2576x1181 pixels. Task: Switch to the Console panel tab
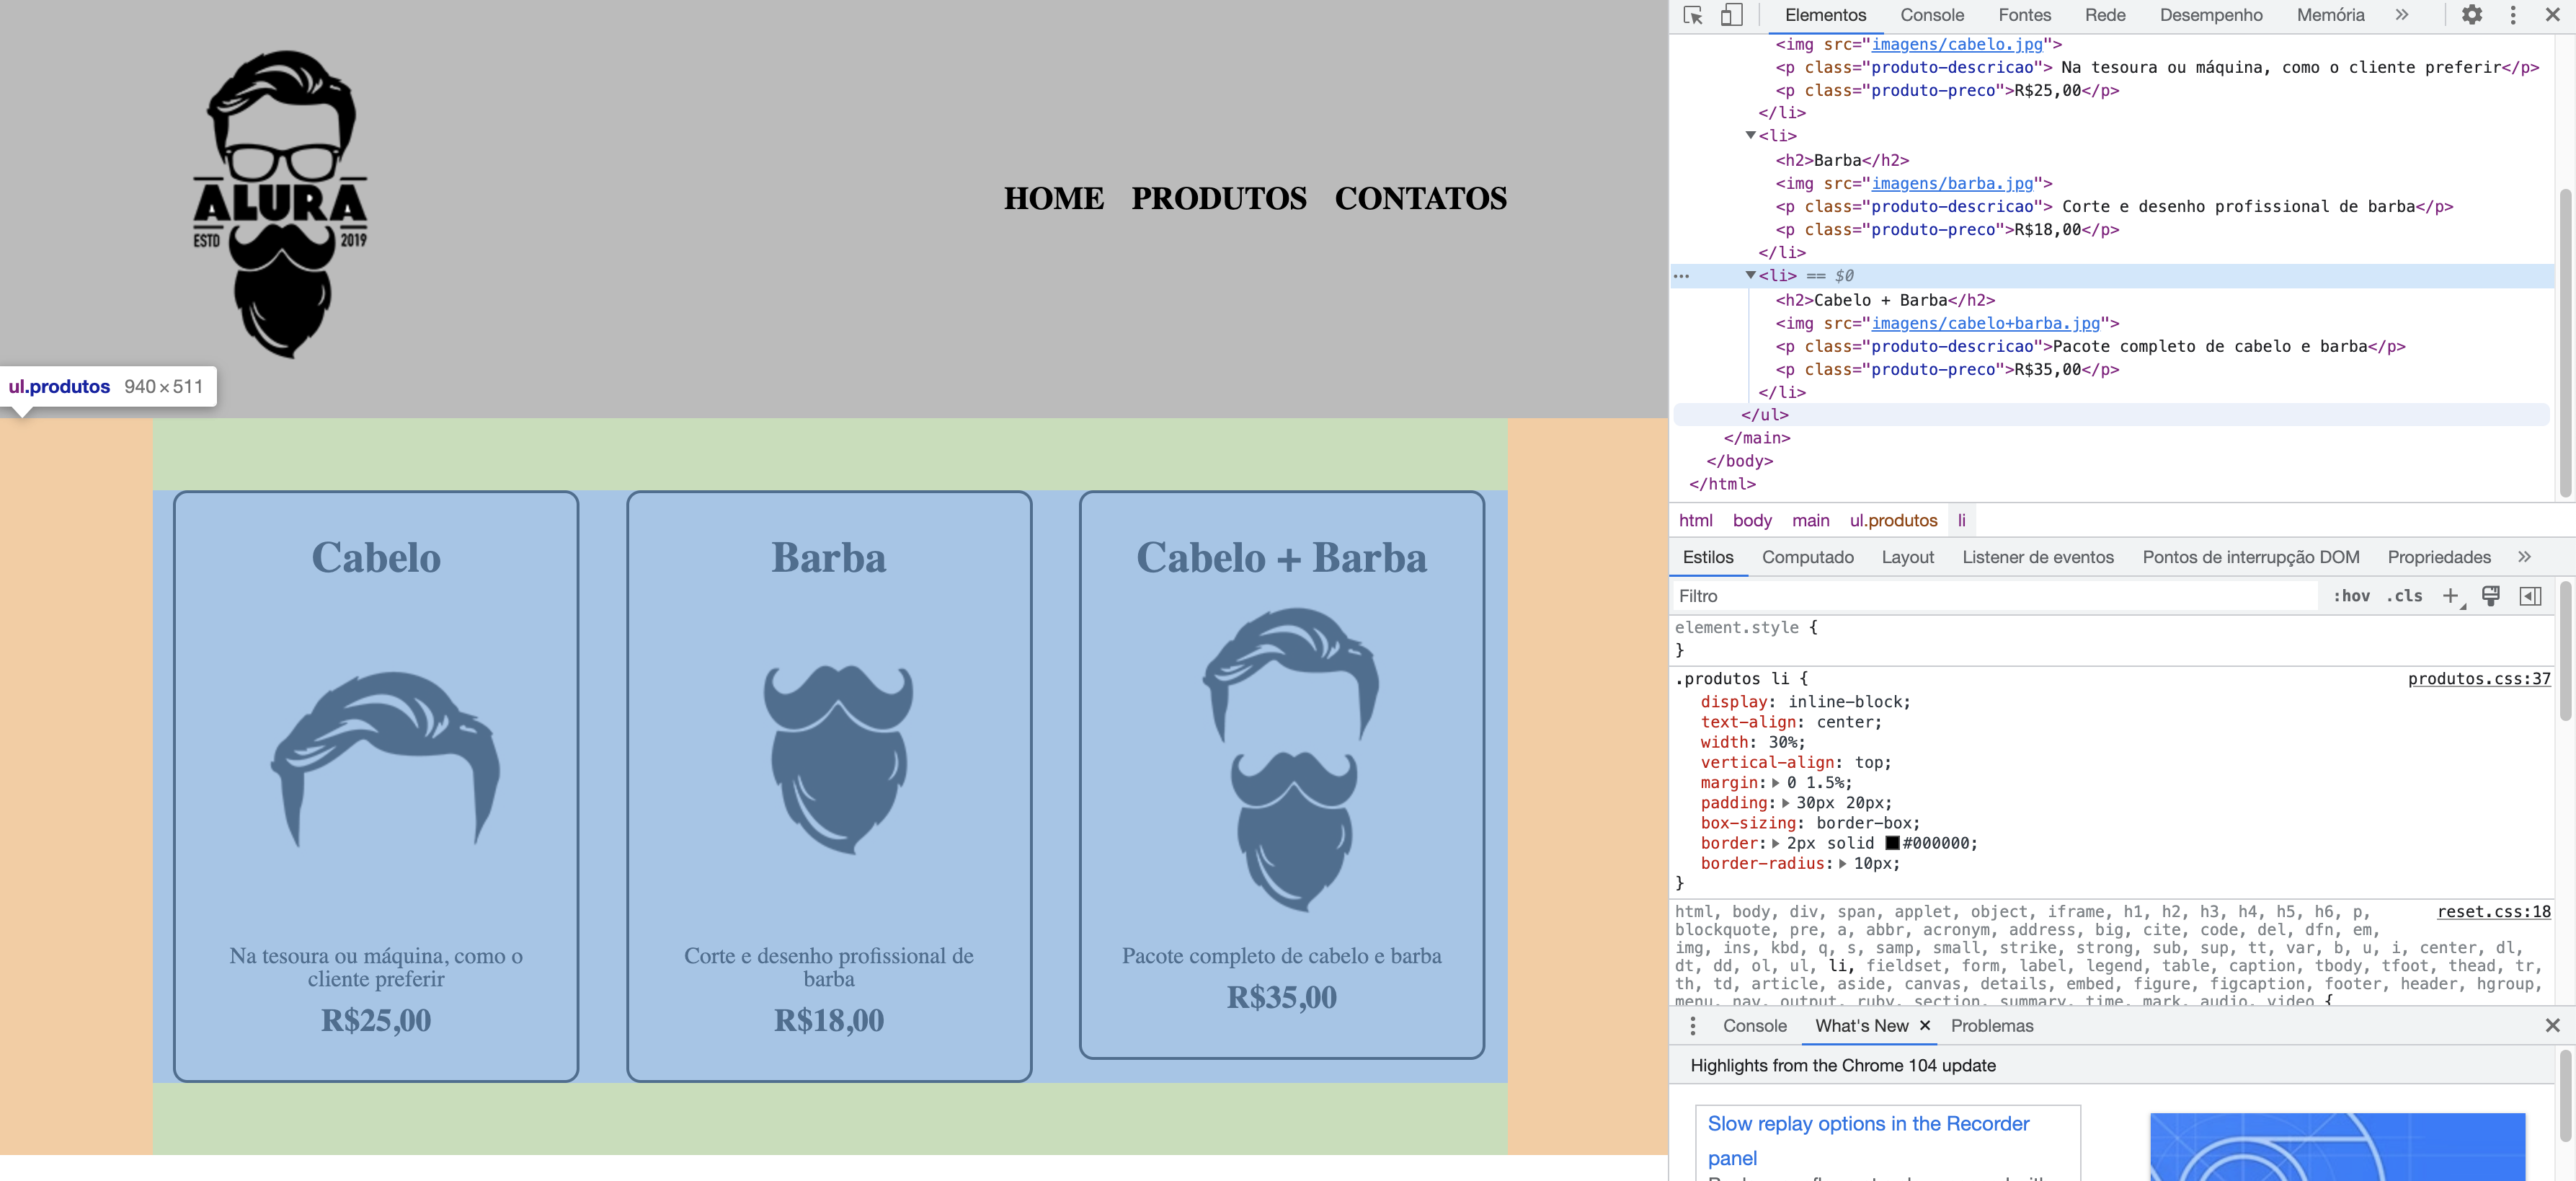pos(1932,15)
